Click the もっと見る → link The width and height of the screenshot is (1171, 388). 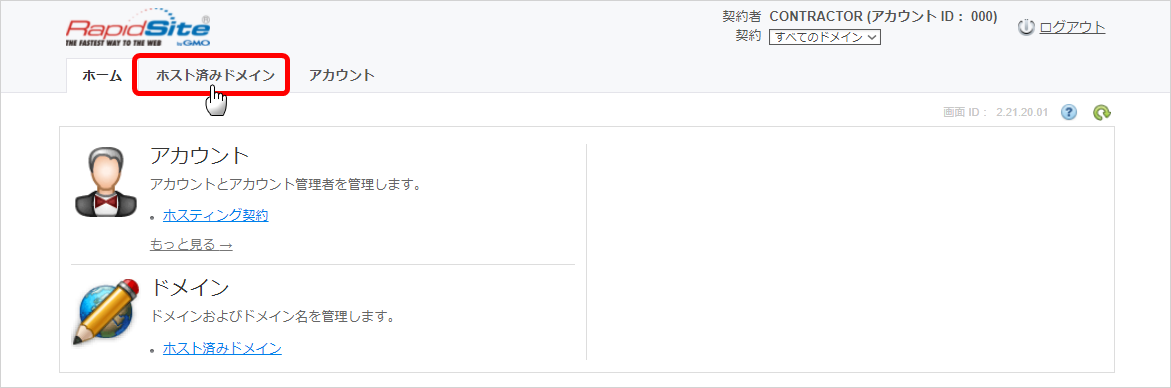click(x=191, y=245)
